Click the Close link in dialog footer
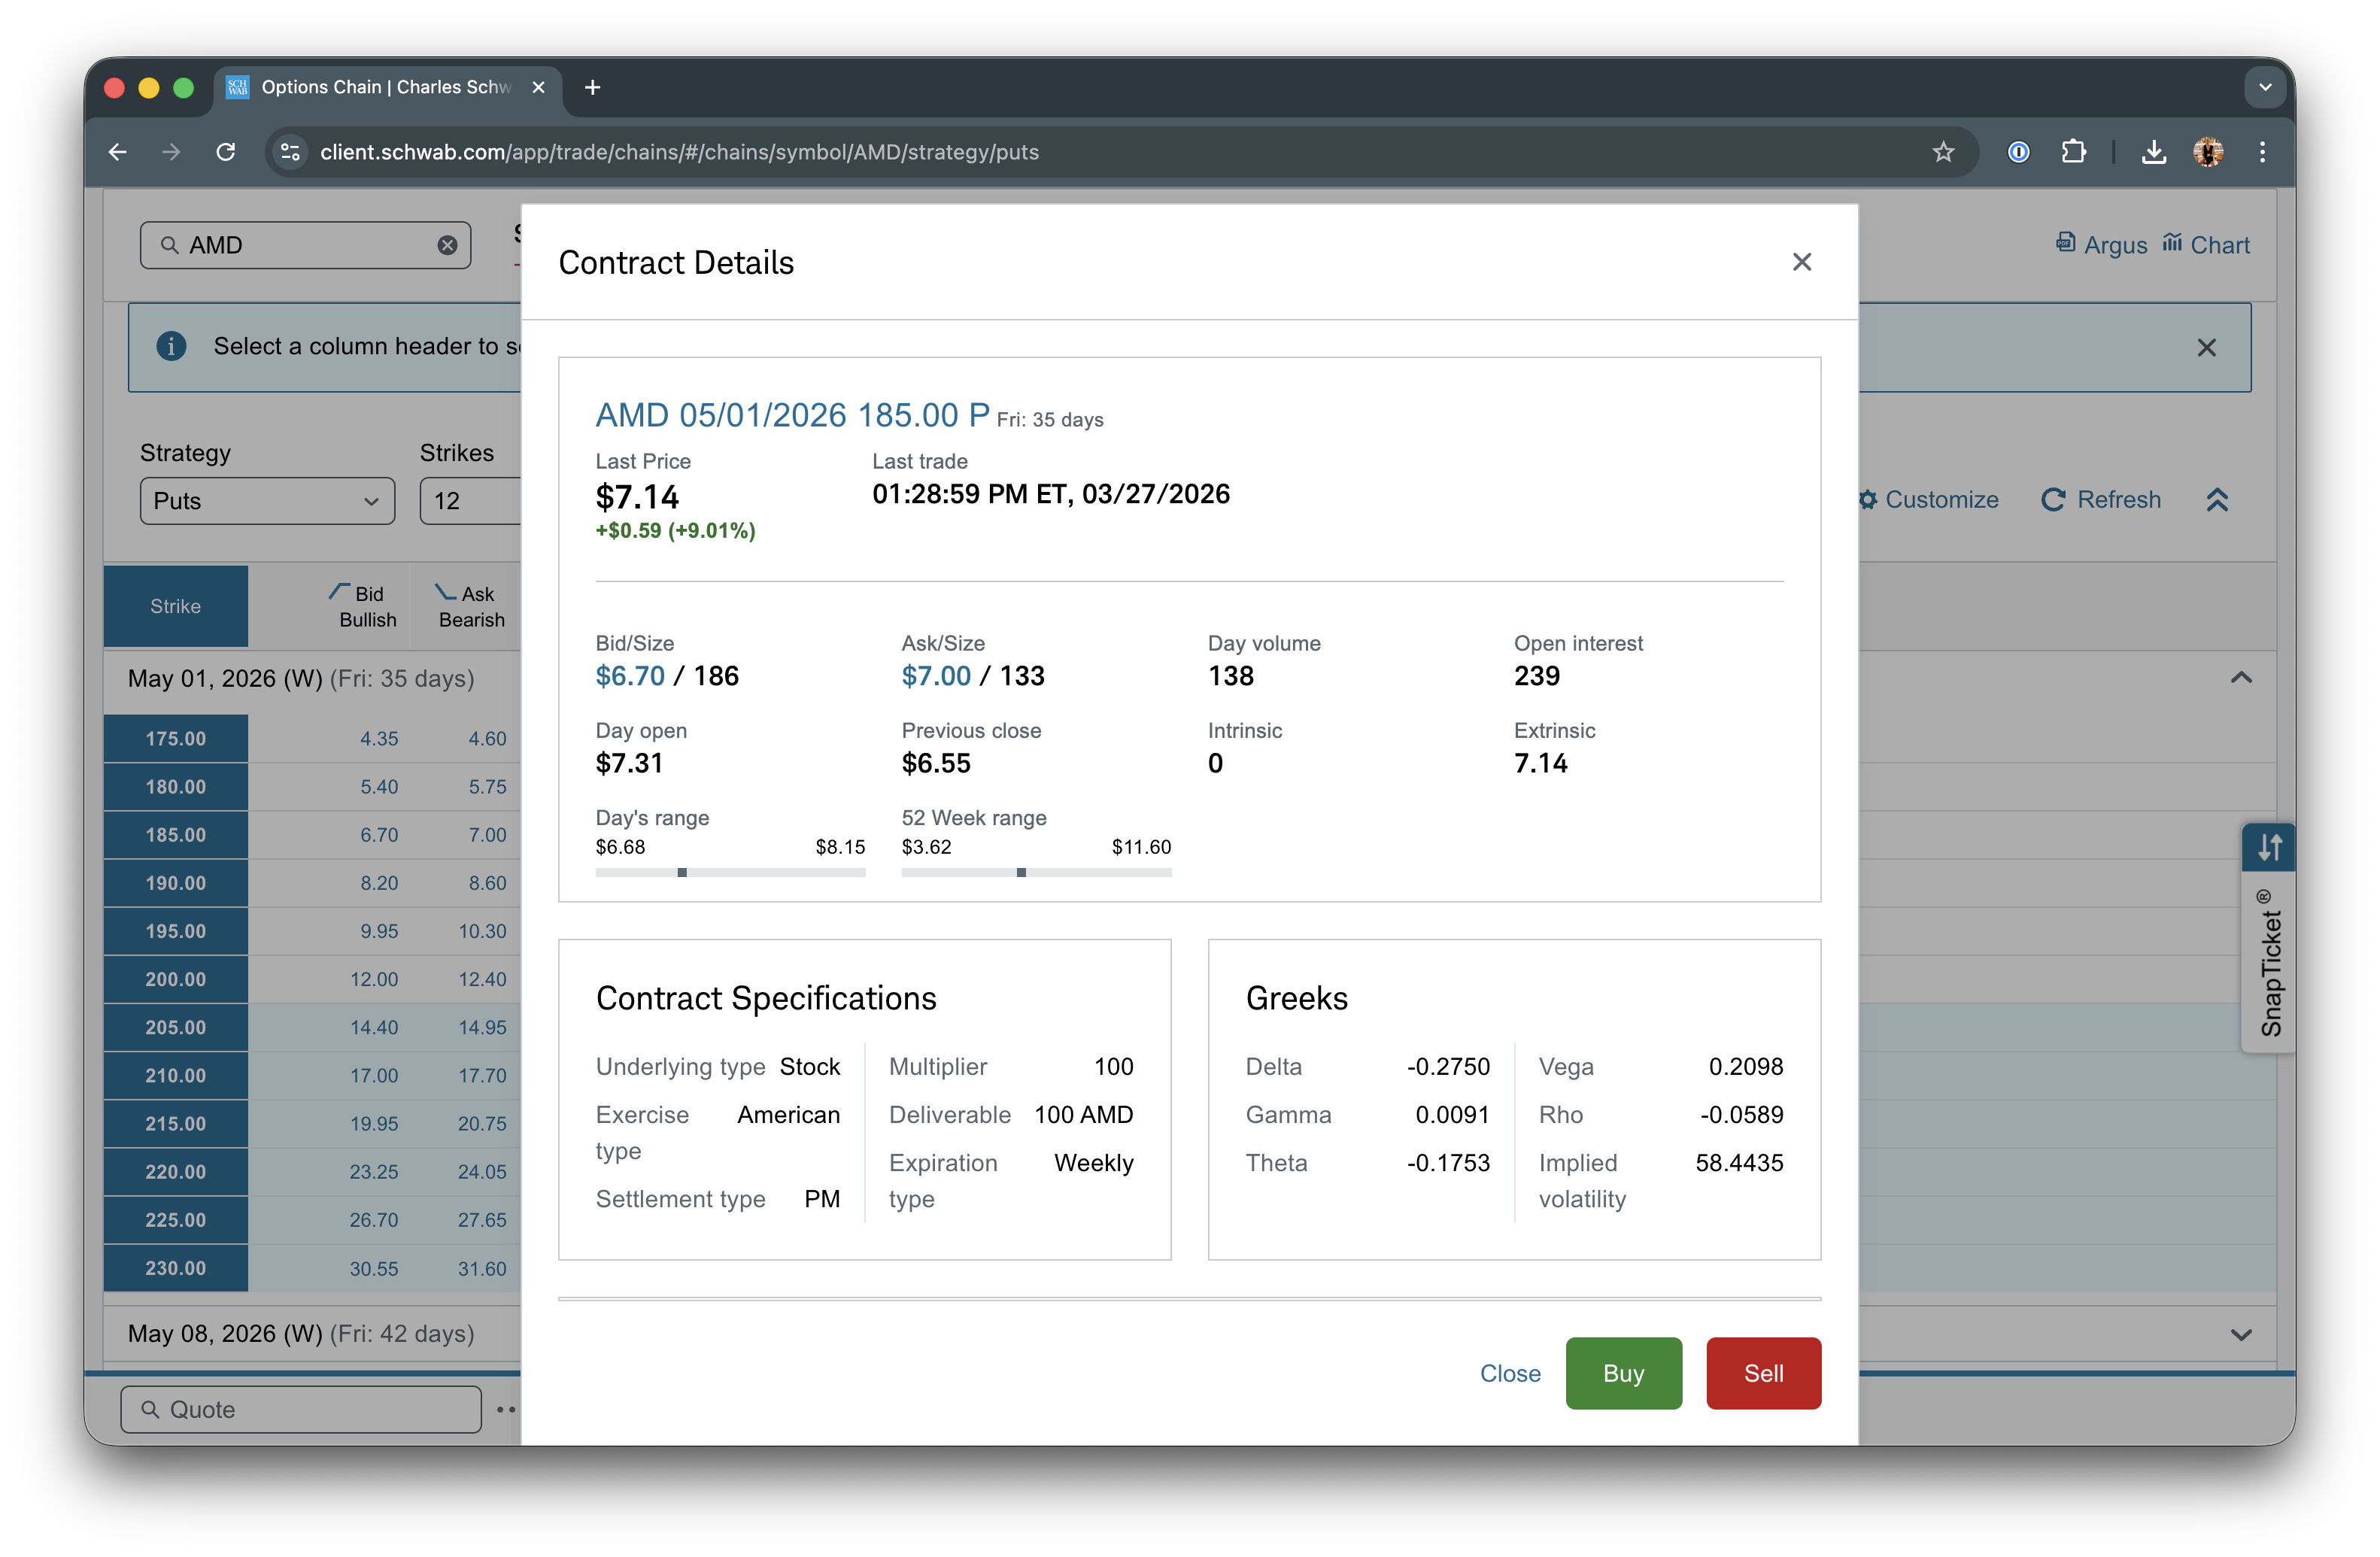The image size is (2380, 1557). (1510, 1373)
